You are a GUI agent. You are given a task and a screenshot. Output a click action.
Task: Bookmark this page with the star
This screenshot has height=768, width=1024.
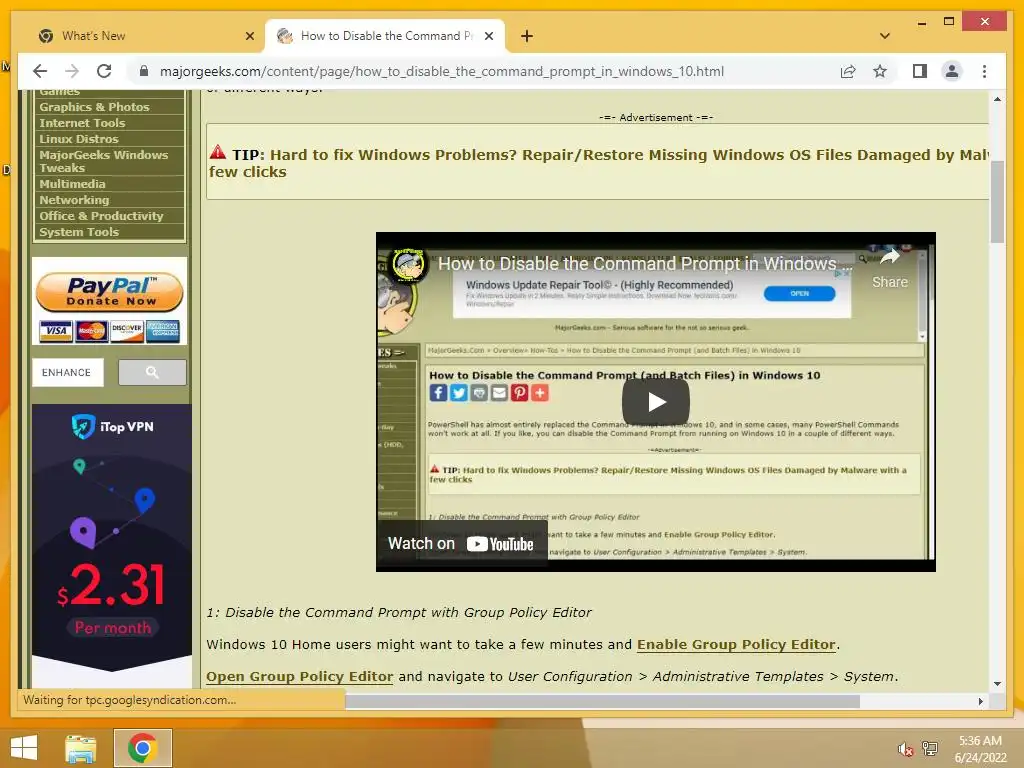(880, 71)
